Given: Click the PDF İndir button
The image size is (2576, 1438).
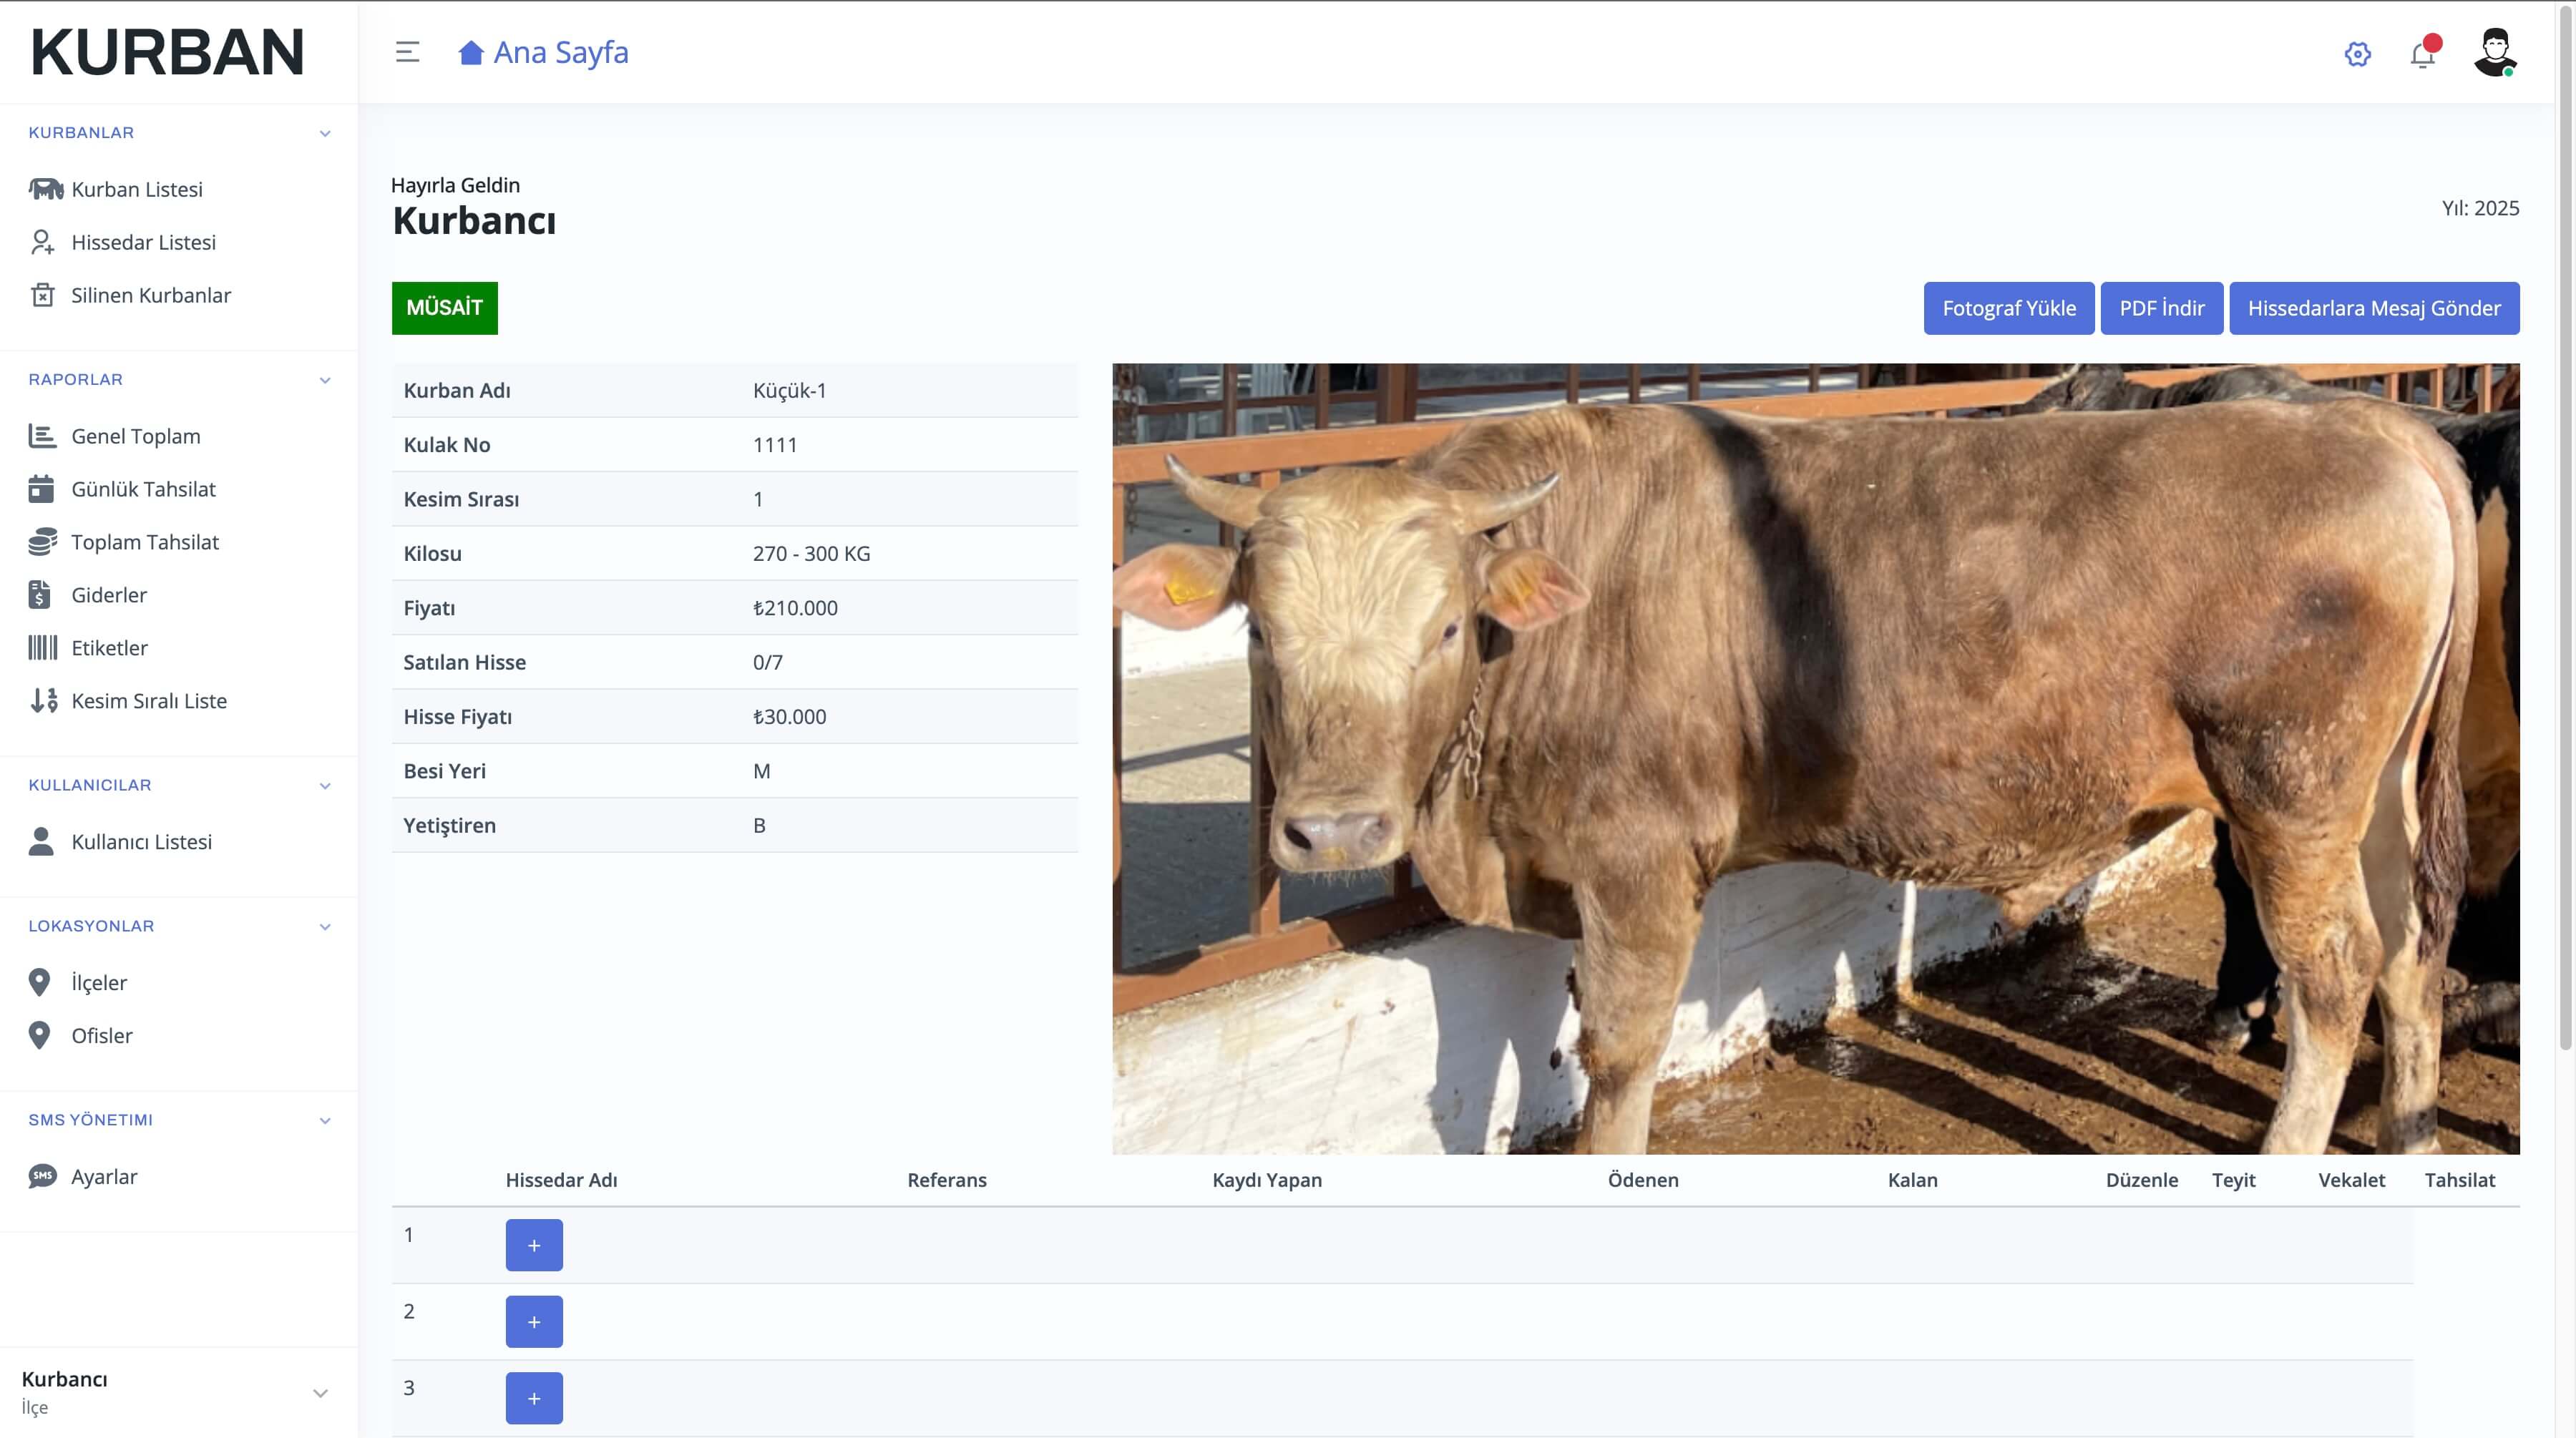Looking at the screenshot, I should tap(2161, 308).
